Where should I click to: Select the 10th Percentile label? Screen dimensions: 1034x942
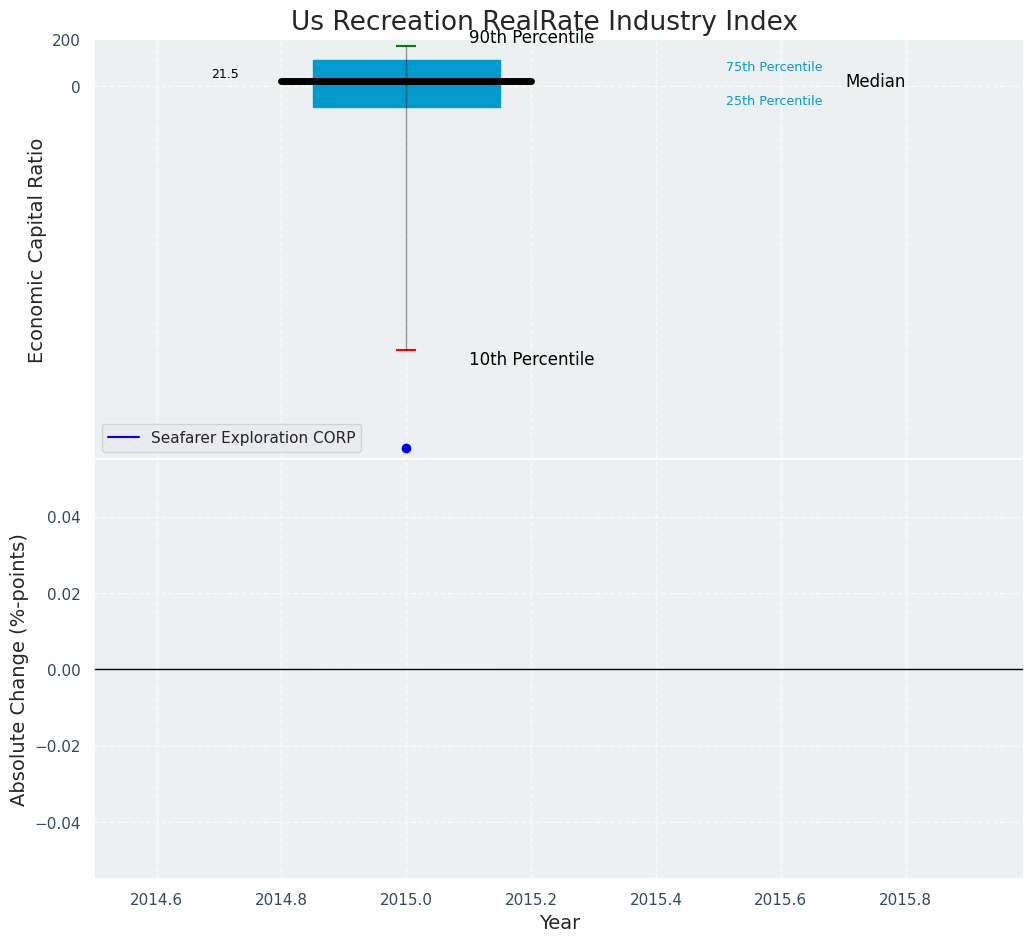pos(531,360)
